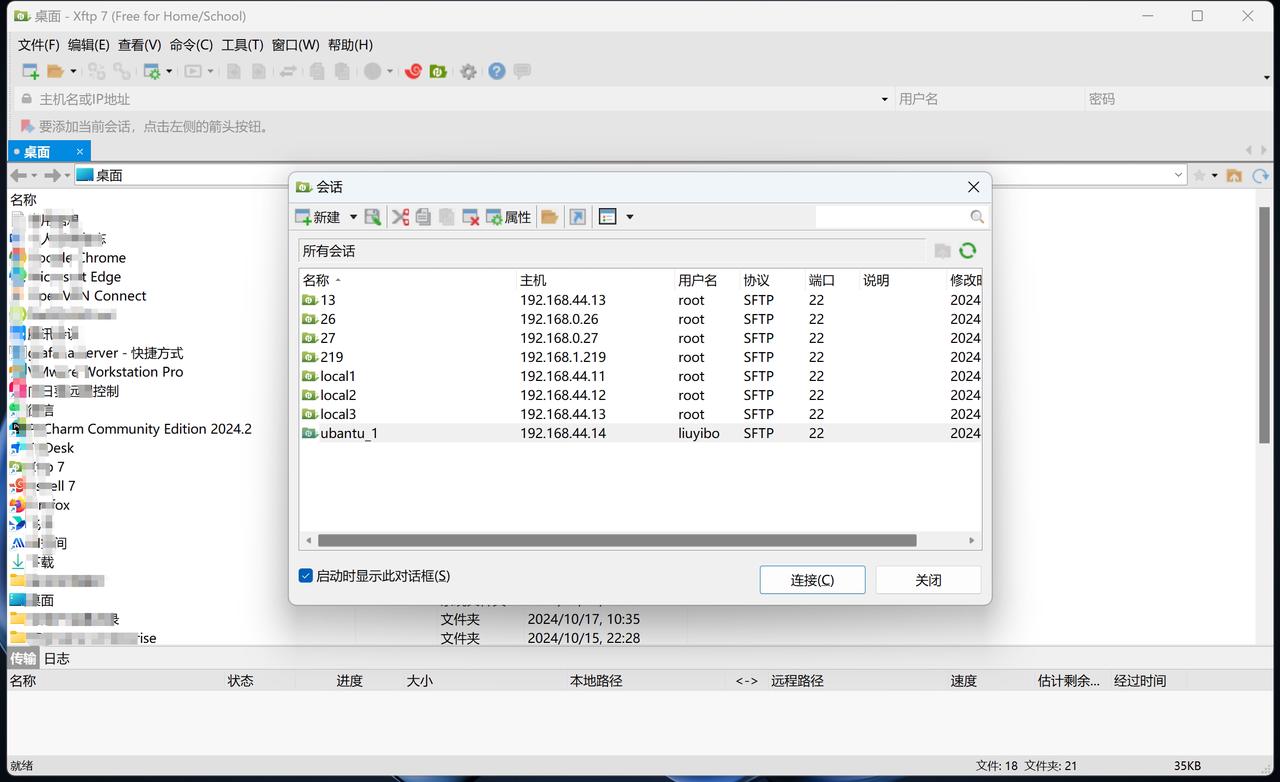The width and height of the screenshot is (1280, 782).
Task: Click the 密码 field
Action: coord(1180,99)
